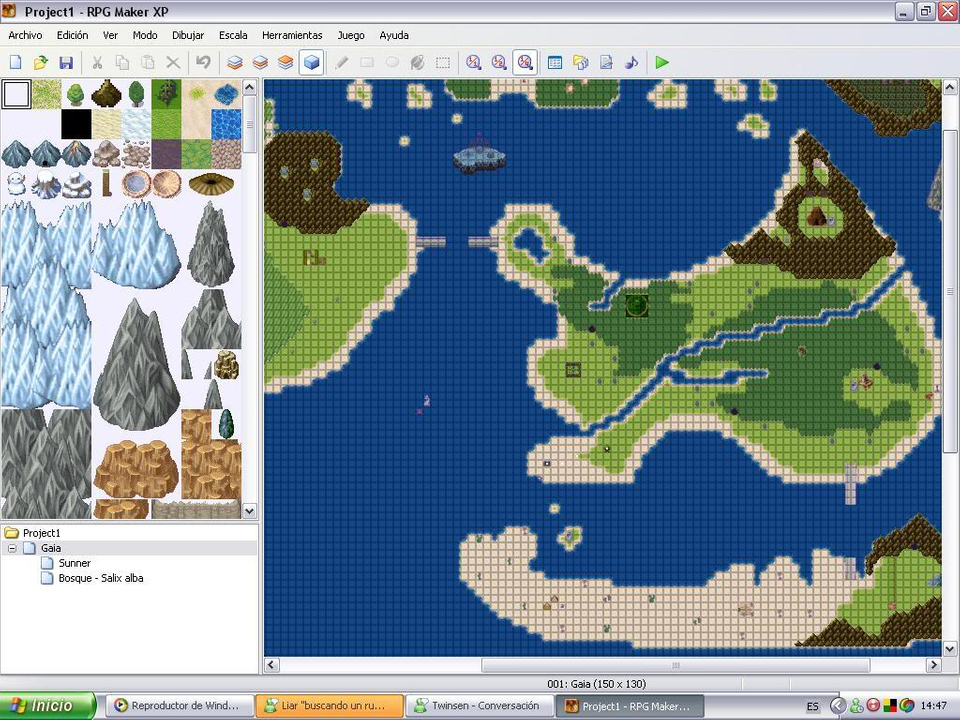Switch to Twinsen - Conversación taskbar window

click(478, 706)
